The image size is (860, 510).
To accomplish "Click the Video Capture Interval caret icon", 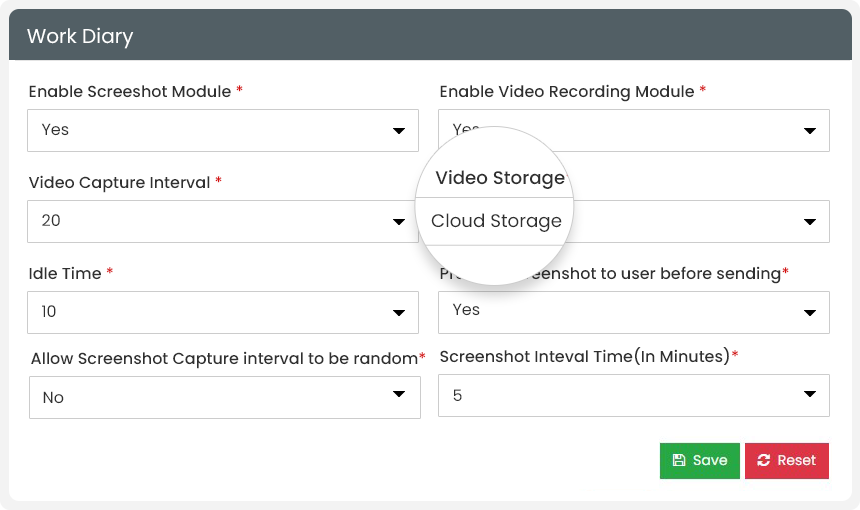I will pos(399,222).
